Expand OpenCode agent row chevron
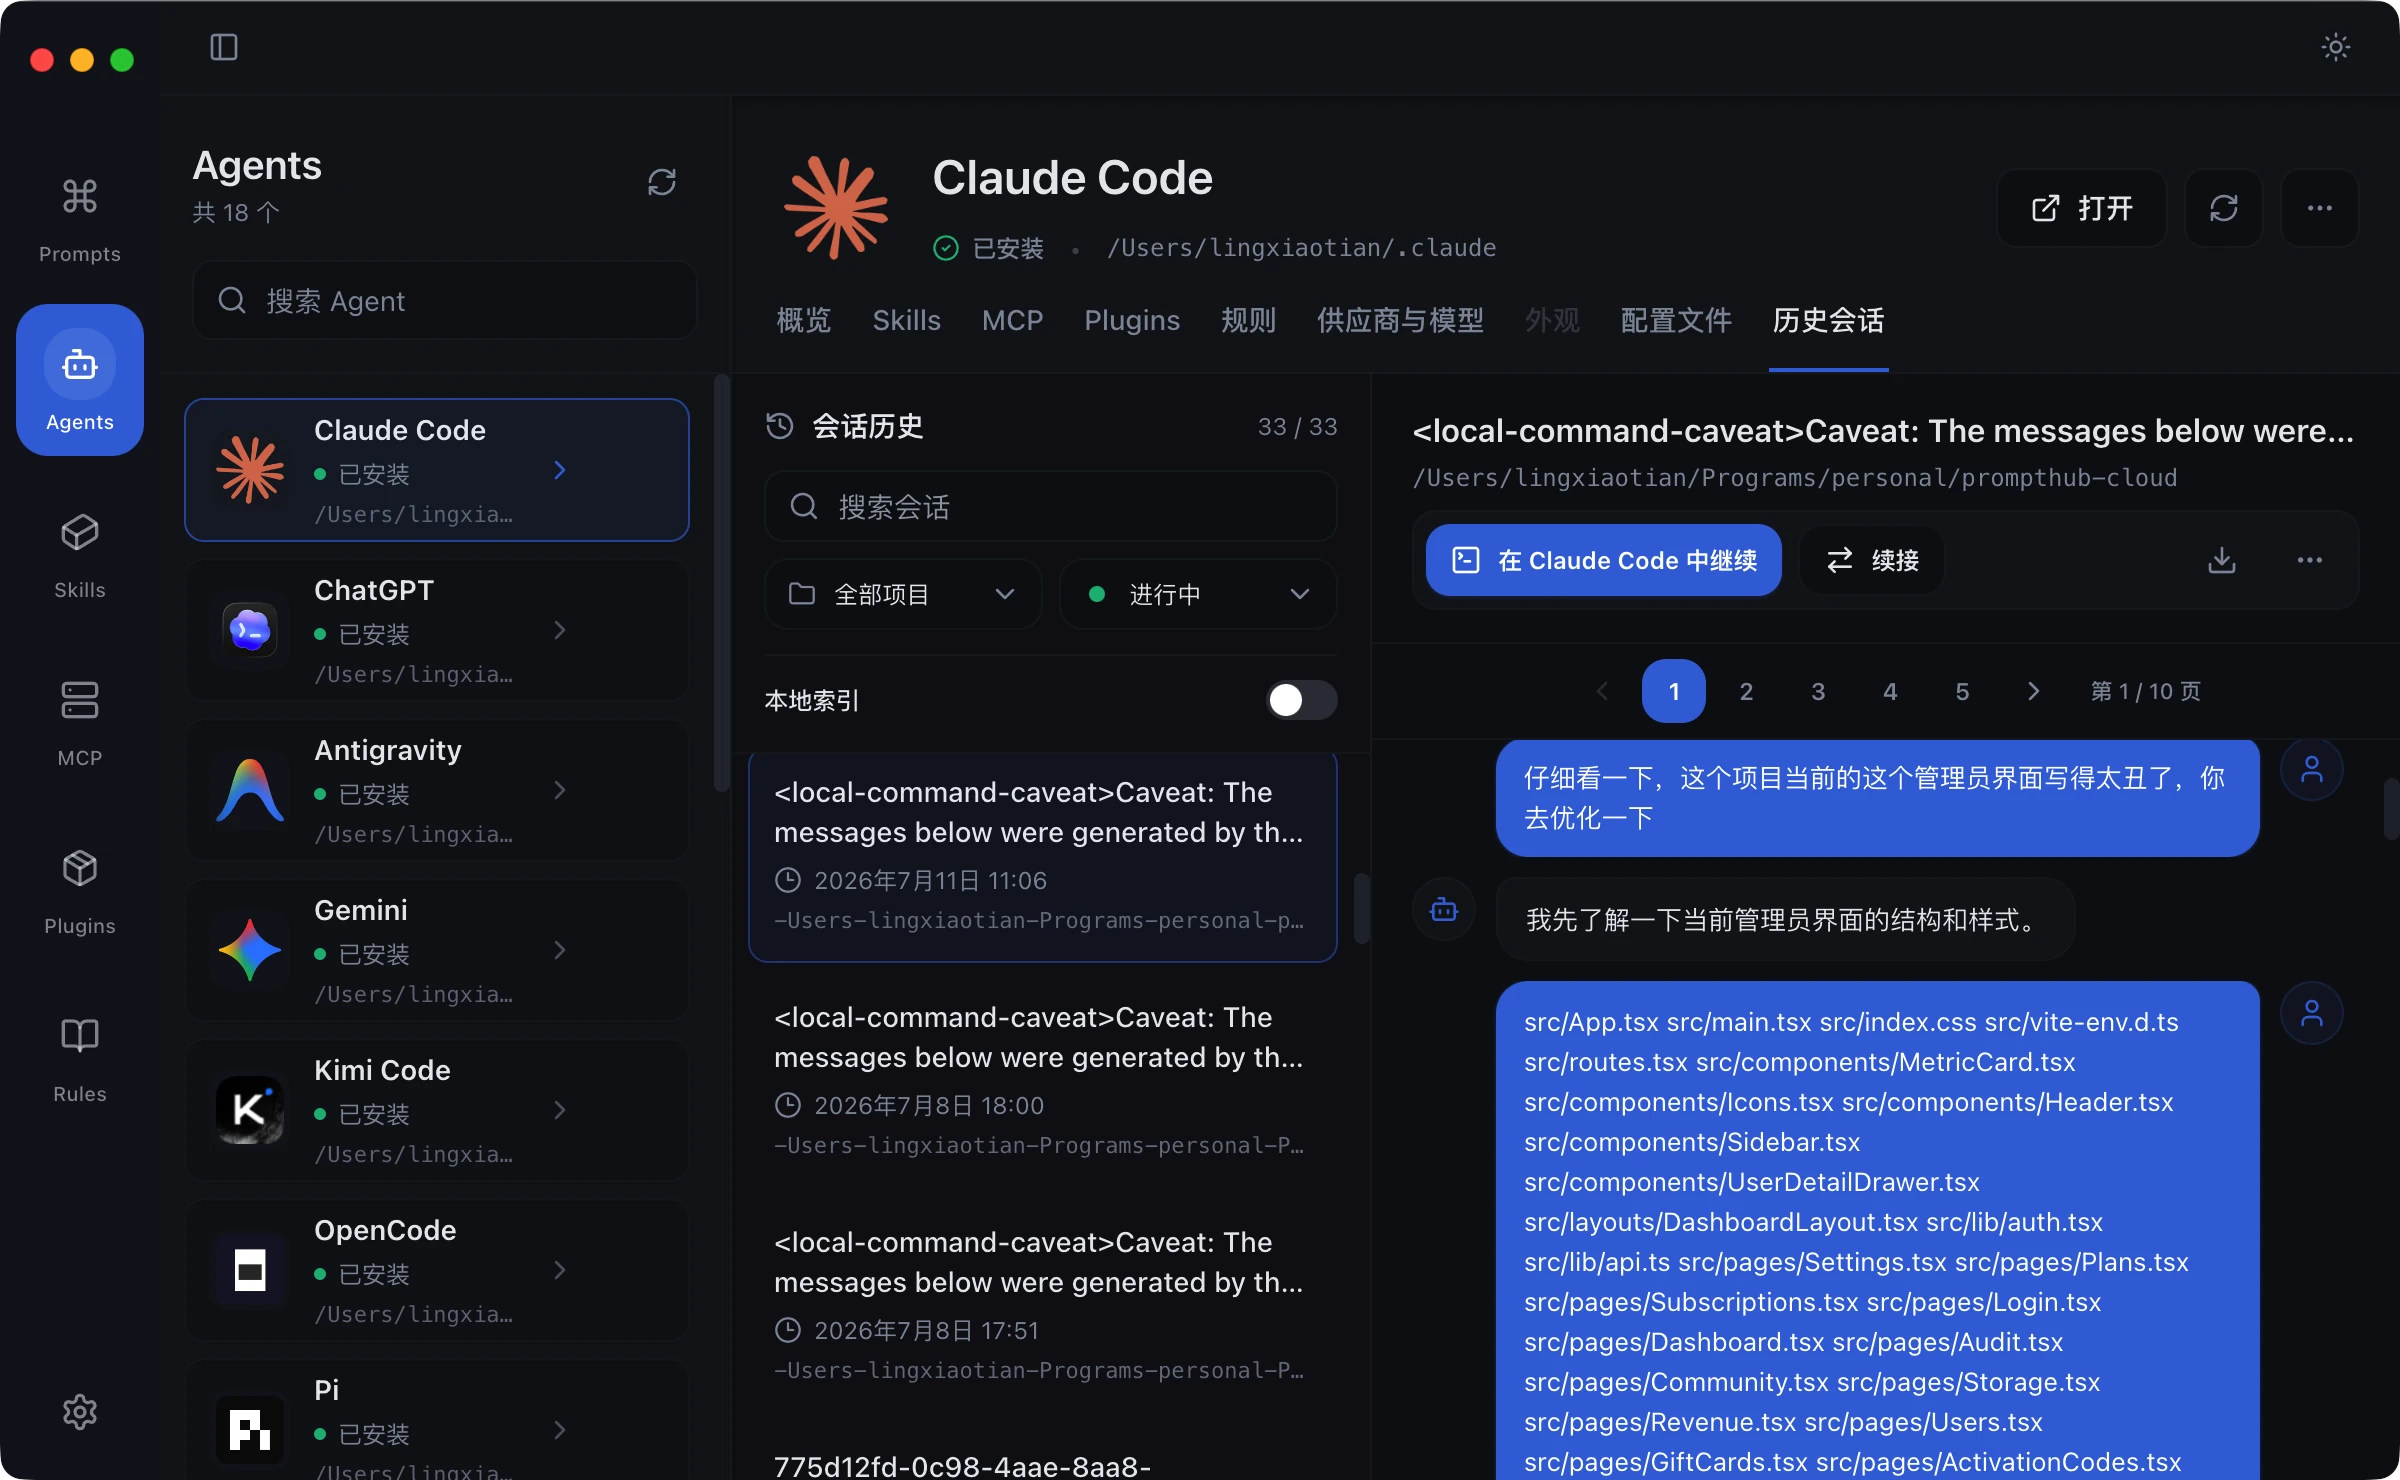The width and height of the screenshot is (2400, 1480). point(560,1270)
